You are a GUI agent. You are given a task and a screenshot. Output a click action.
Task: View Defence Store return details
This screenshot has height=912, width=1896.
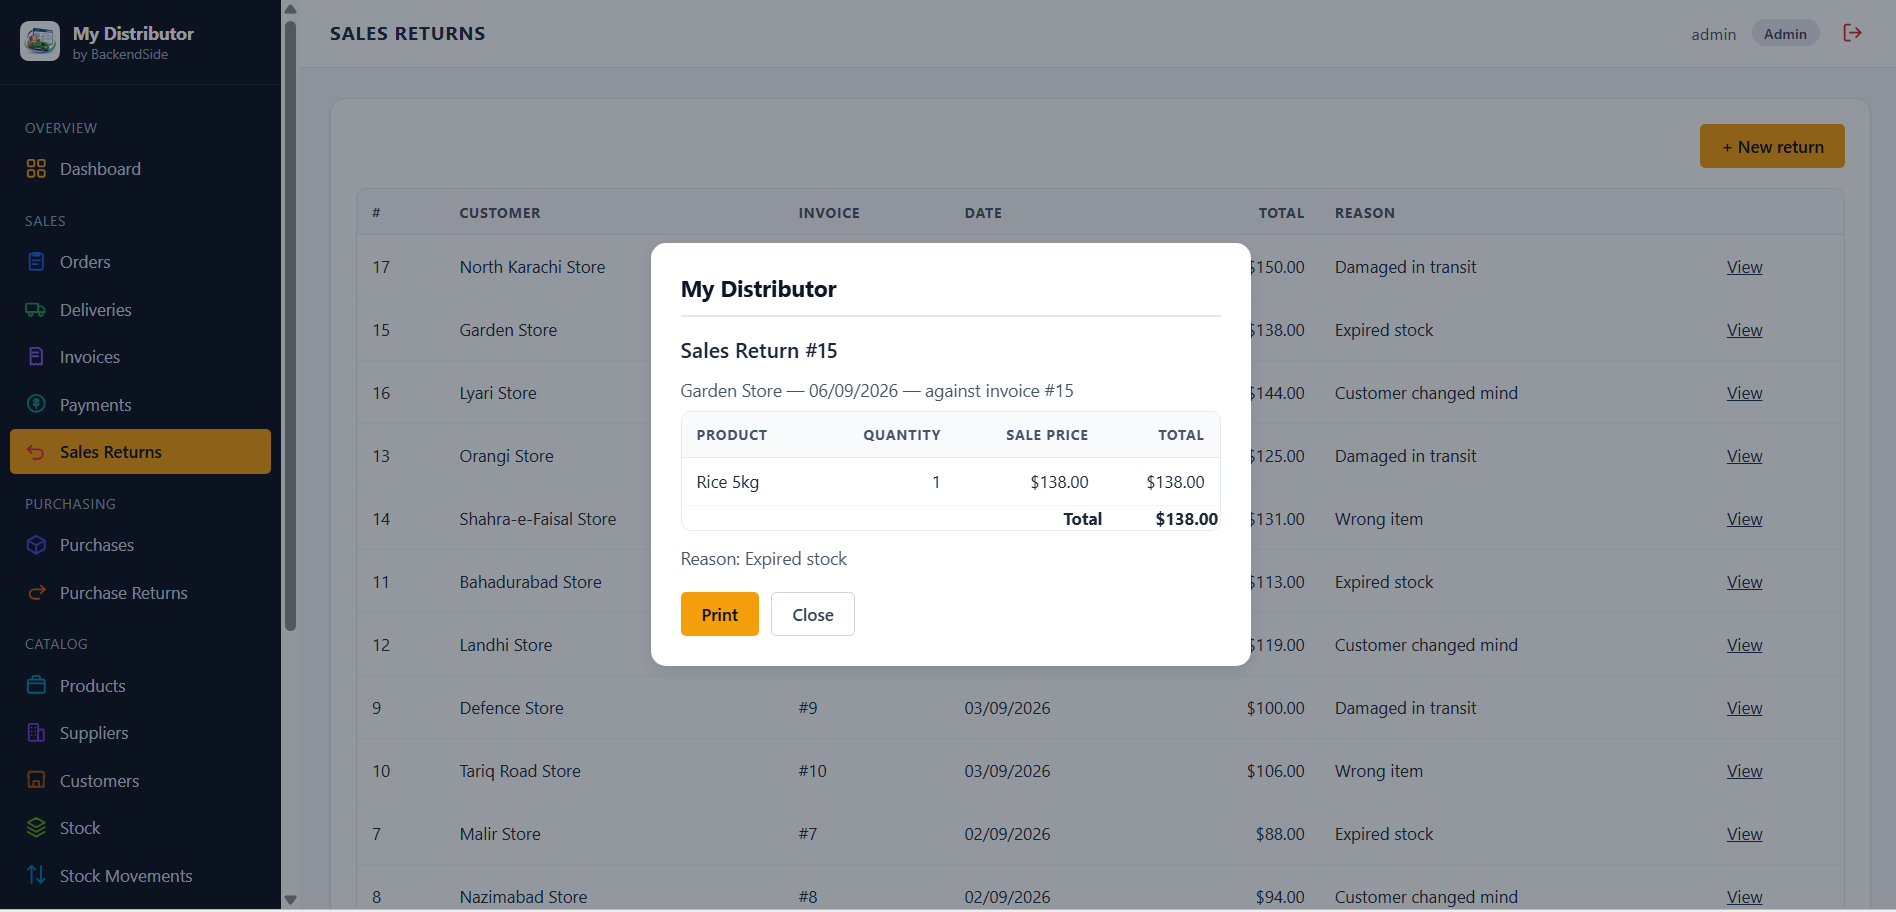tap(1744, 708)
